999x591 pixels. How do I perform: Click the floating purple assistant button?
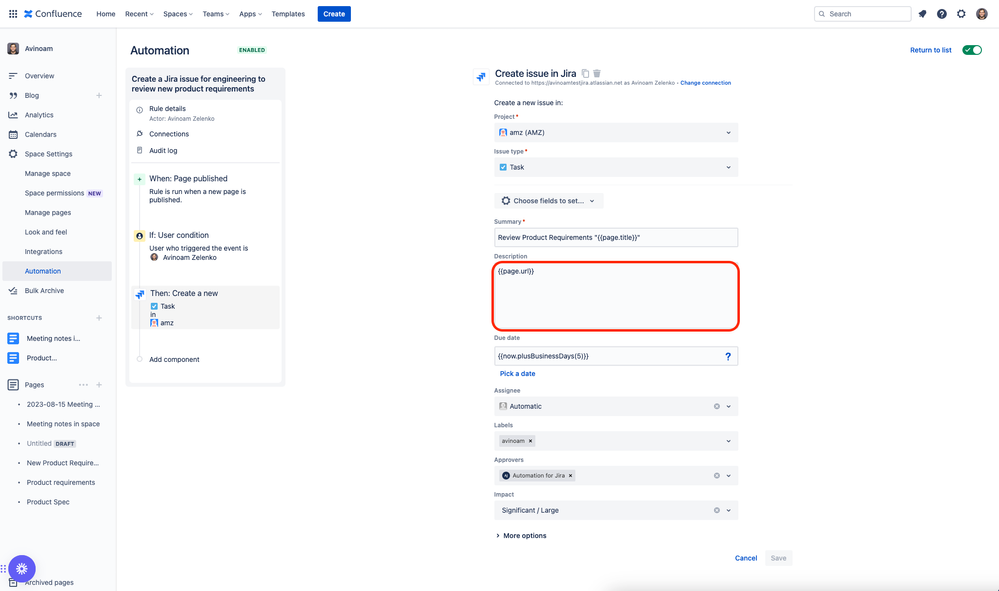(22, 569)
